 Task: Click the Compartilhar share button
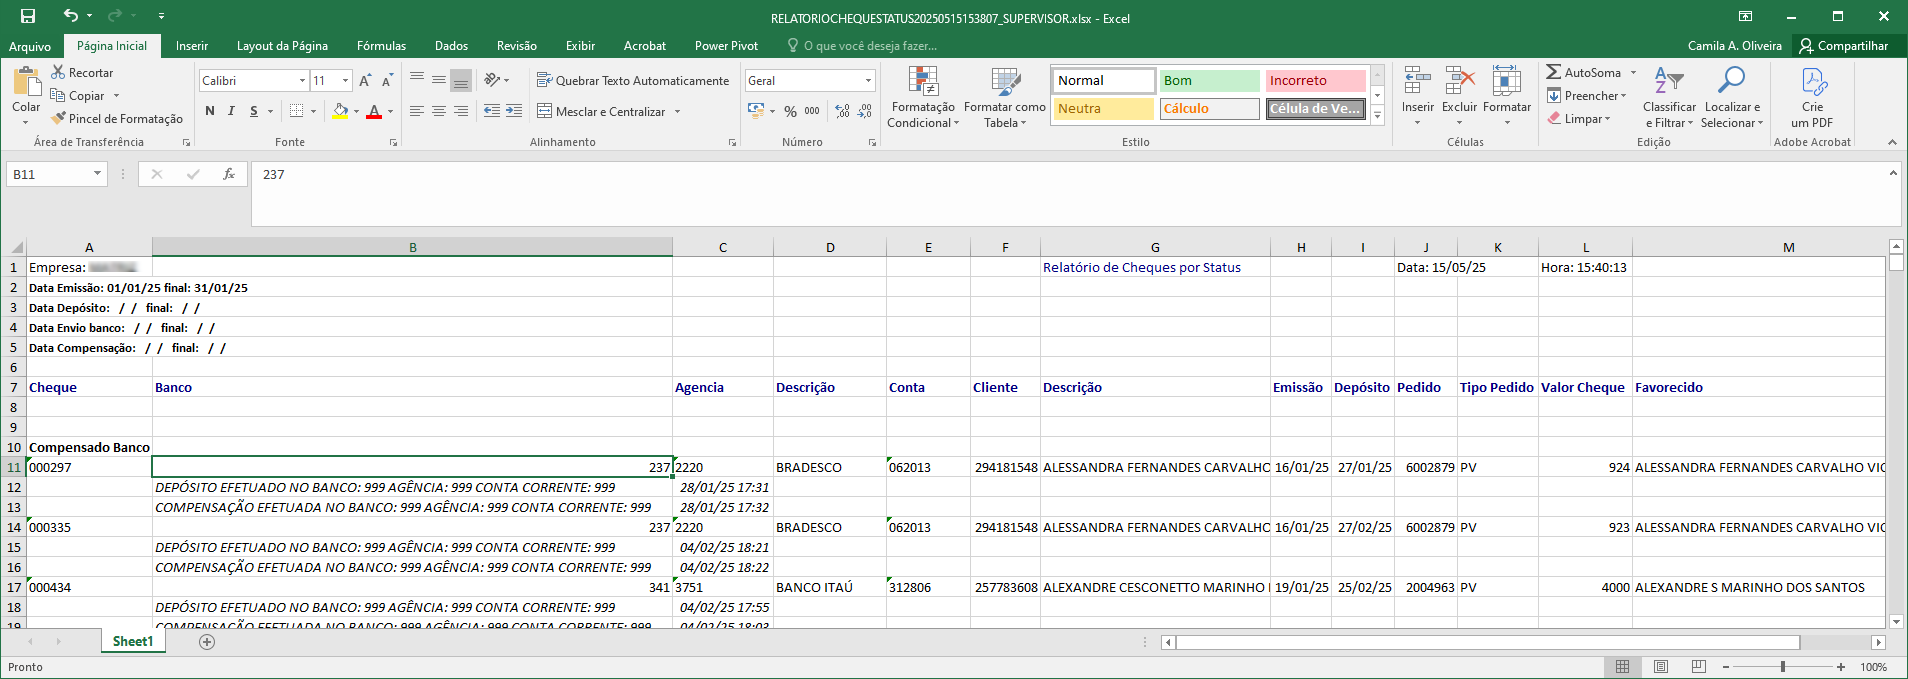[1844, 46]
